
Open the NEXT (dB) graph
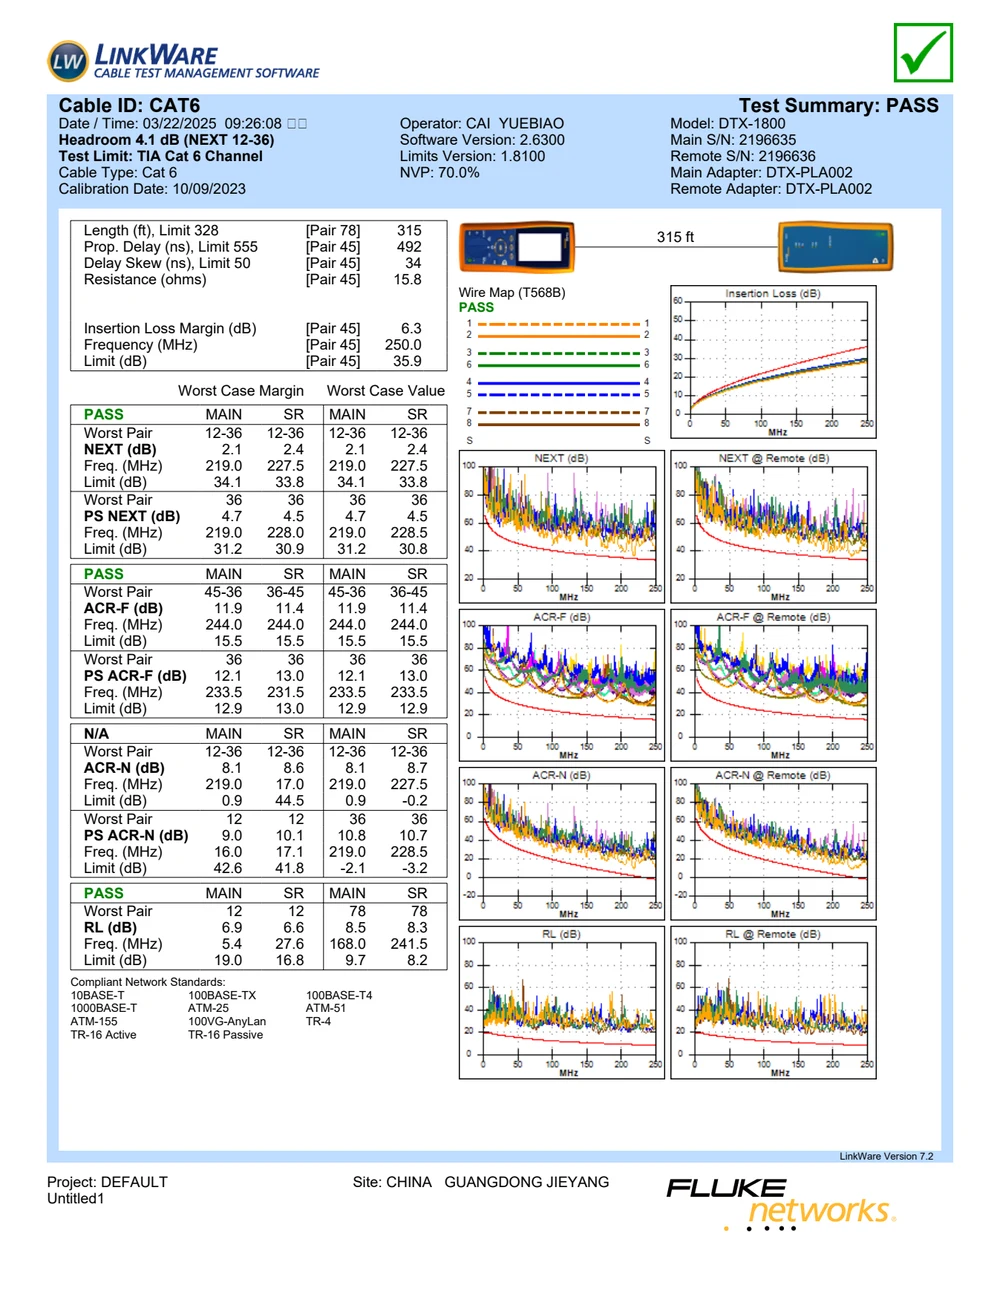click(x=561, y=527)
